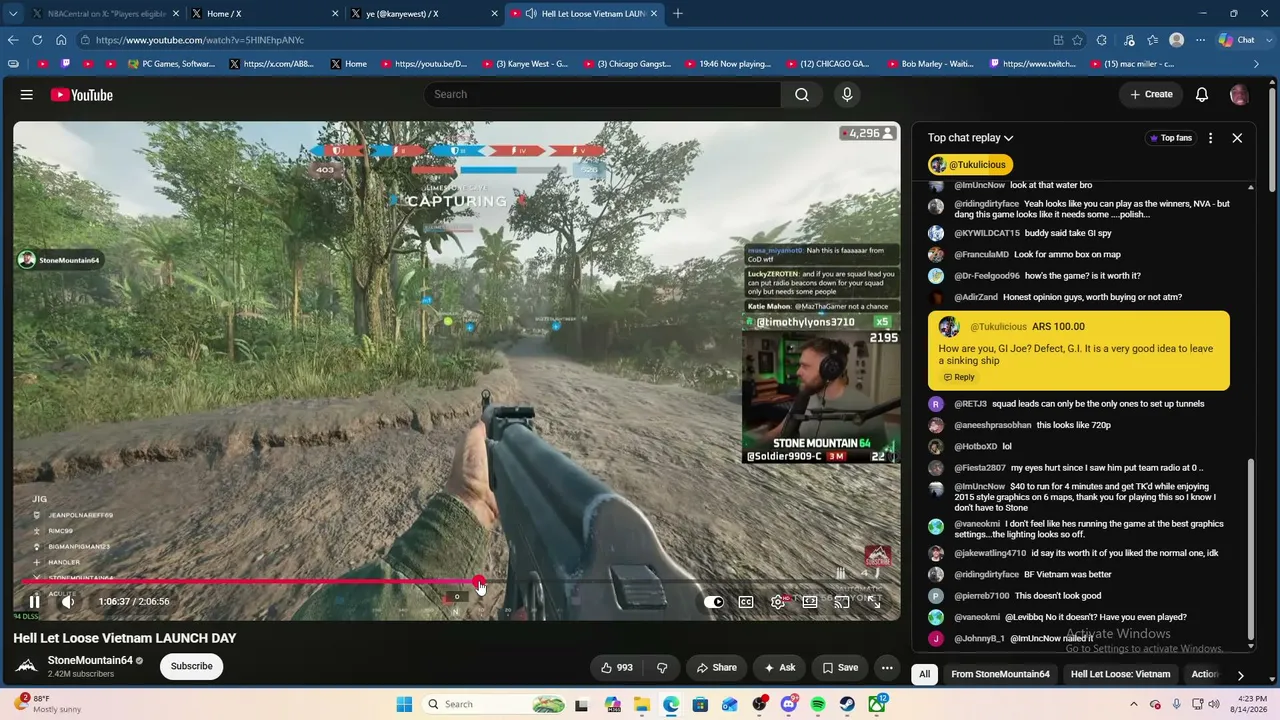This screenshot has height=720, width=1280.
Task: Open Kanye West bookmark
Action: click(526, 64)
